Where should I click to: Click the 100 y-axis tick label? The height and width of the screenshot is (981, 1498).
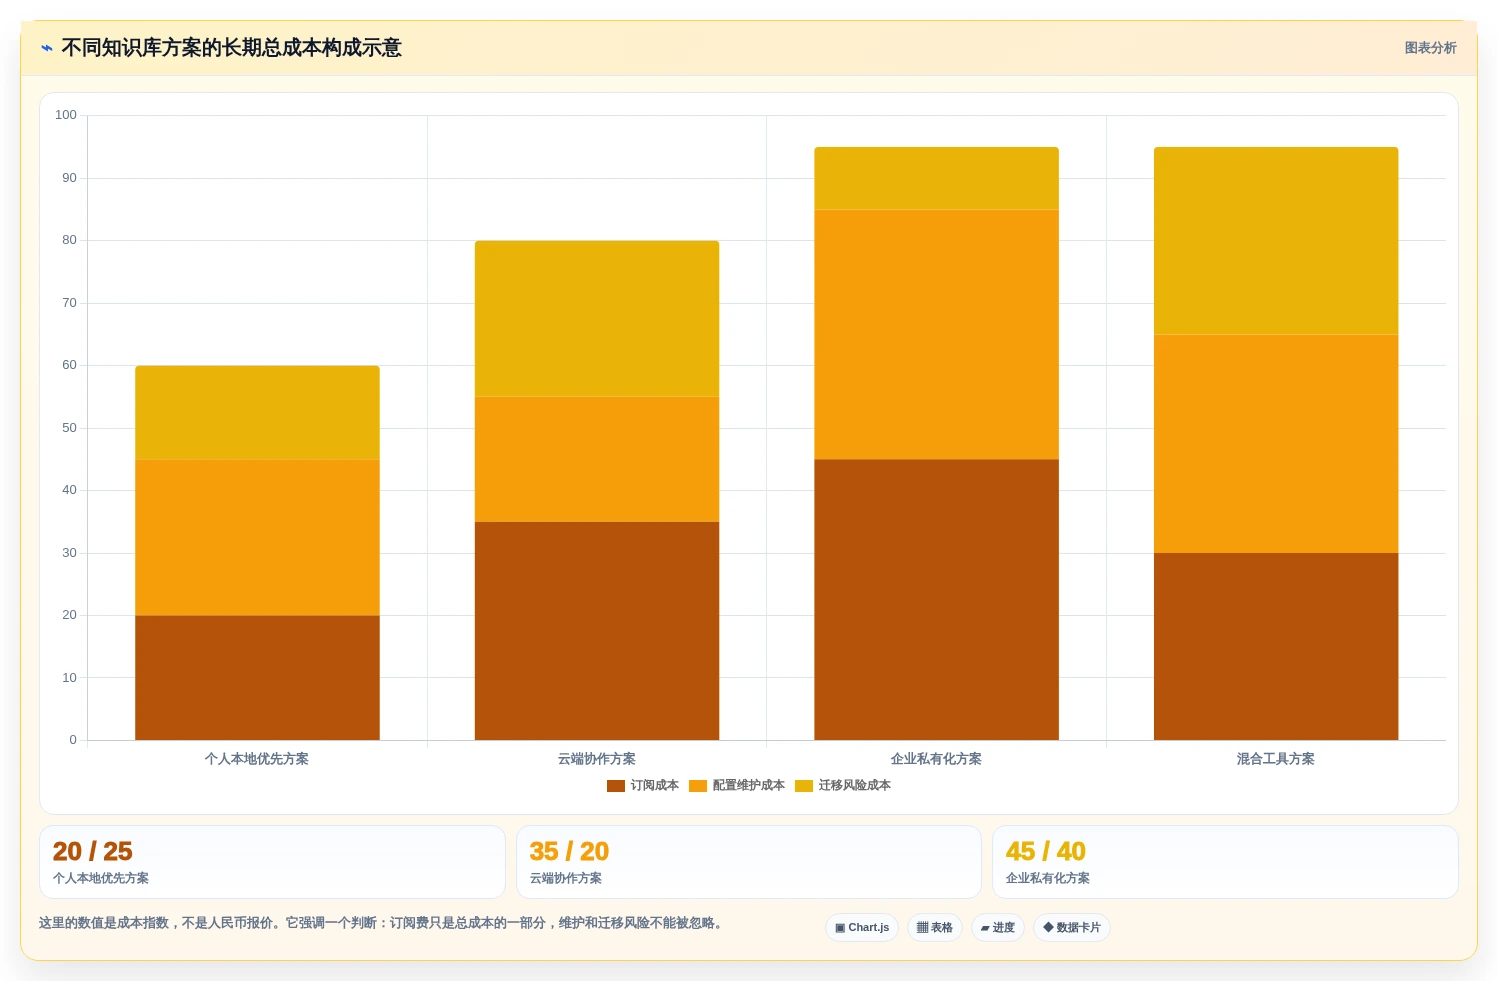66,115
